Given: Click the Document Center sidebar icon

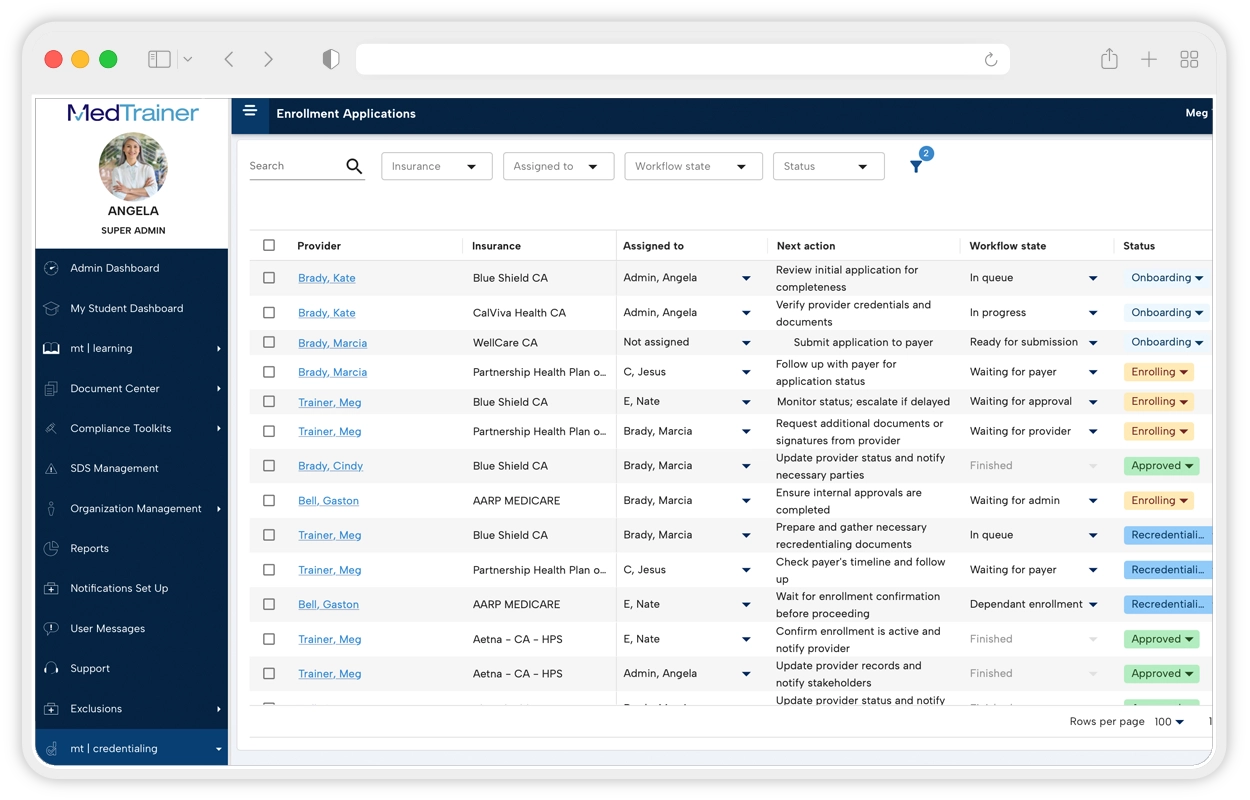Looking at the screenshot, I should pyautogui.click(x=51, y=388).
